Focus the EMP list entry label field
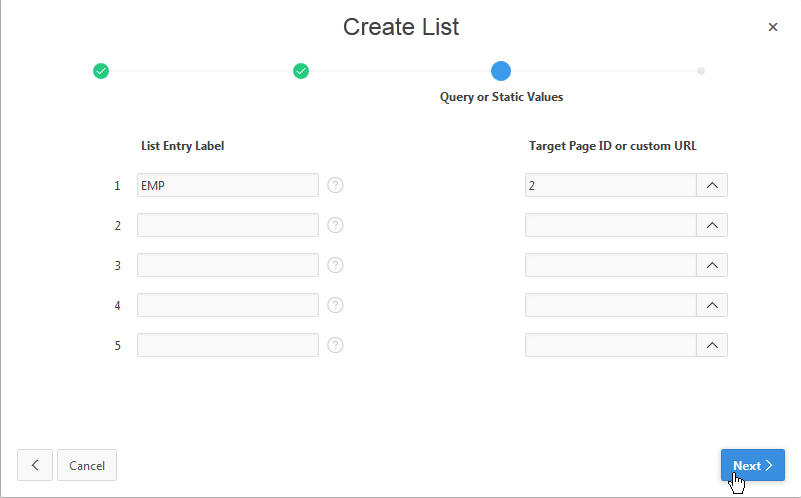801x498 pixels. [228, 185]
